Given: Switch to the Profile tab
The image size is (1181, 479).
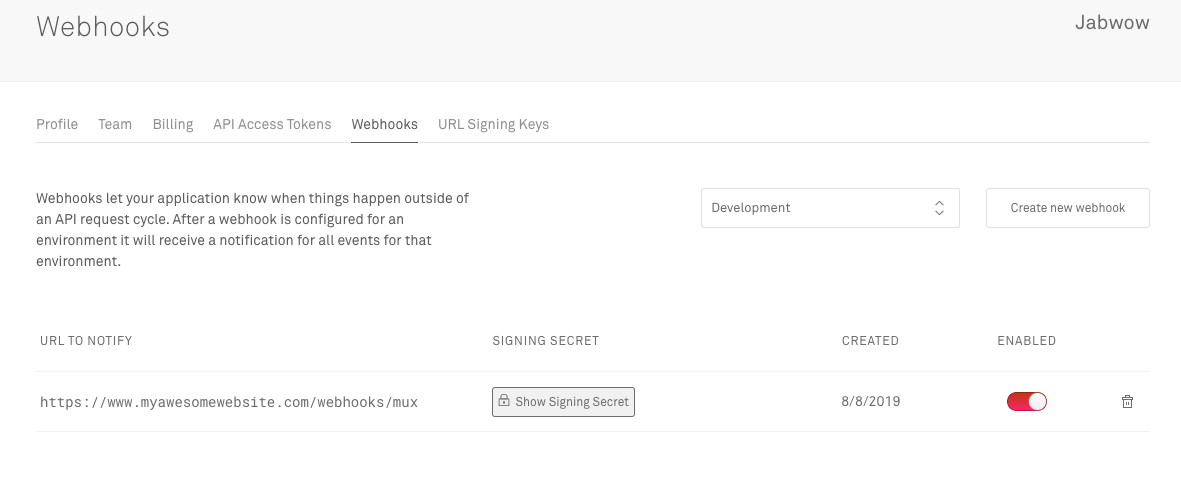Looking at the screenshot, I should point(57,124).
